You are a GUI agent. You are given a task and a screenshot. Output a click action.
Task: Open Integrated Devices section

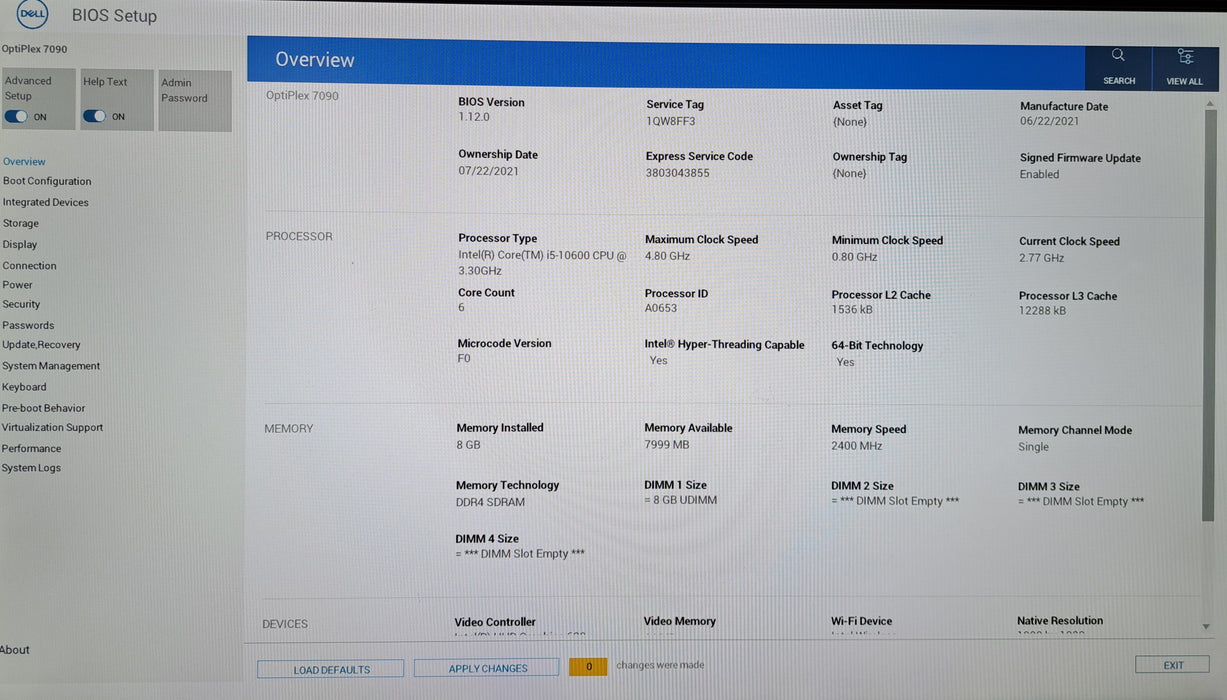point(45,202)
